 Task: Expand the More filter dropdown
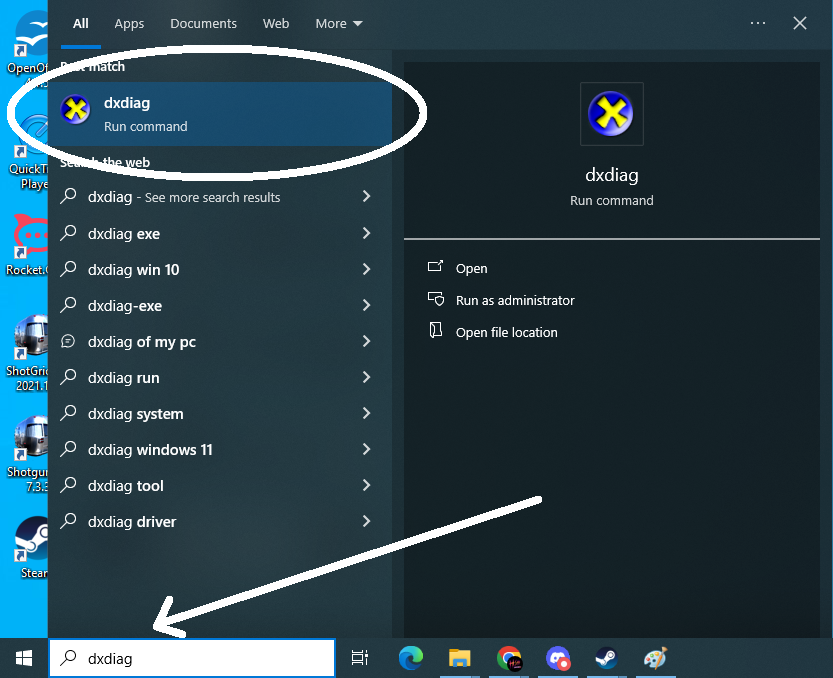[x=339, y=24]
